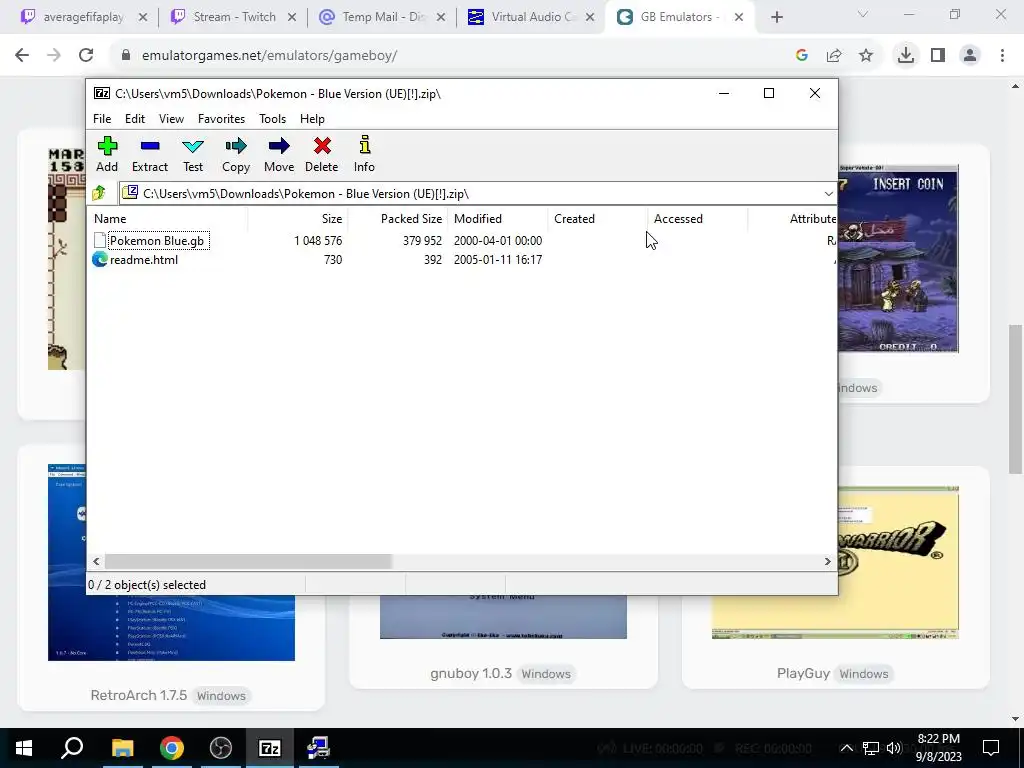Open Windows Start menu

24,748
